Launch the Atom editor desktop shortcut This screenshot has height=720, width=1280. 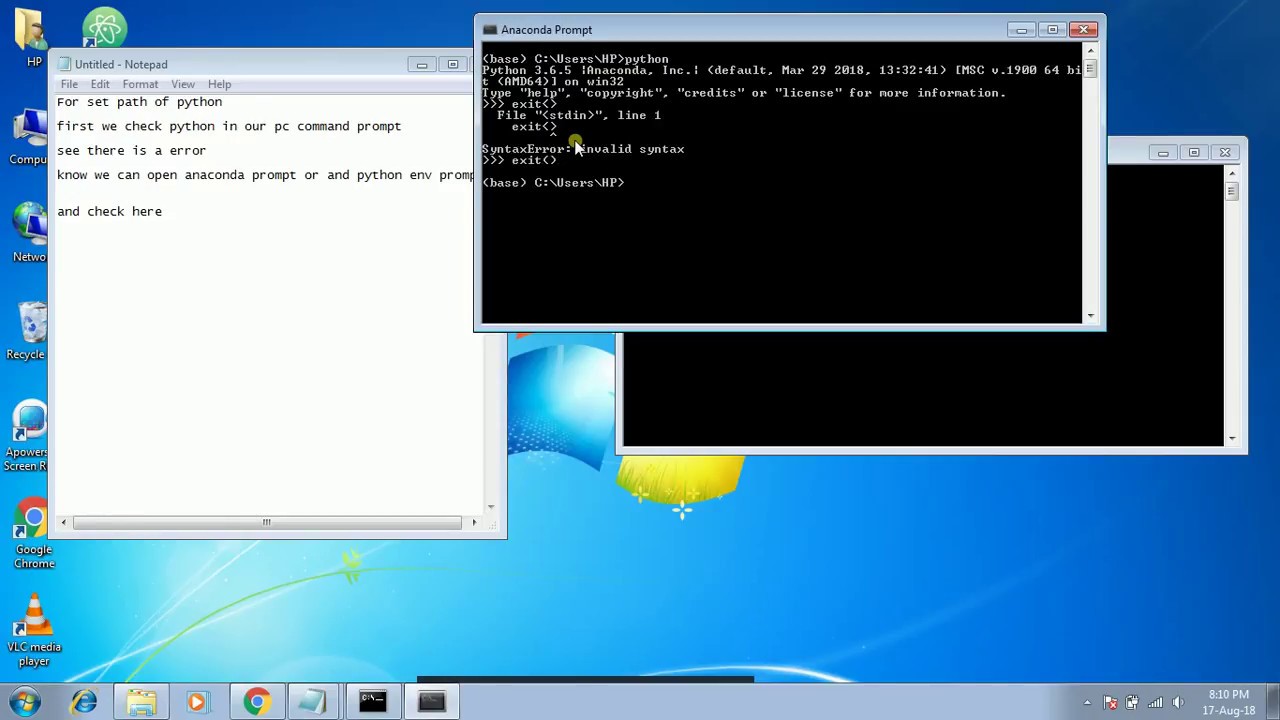point(104,27)
